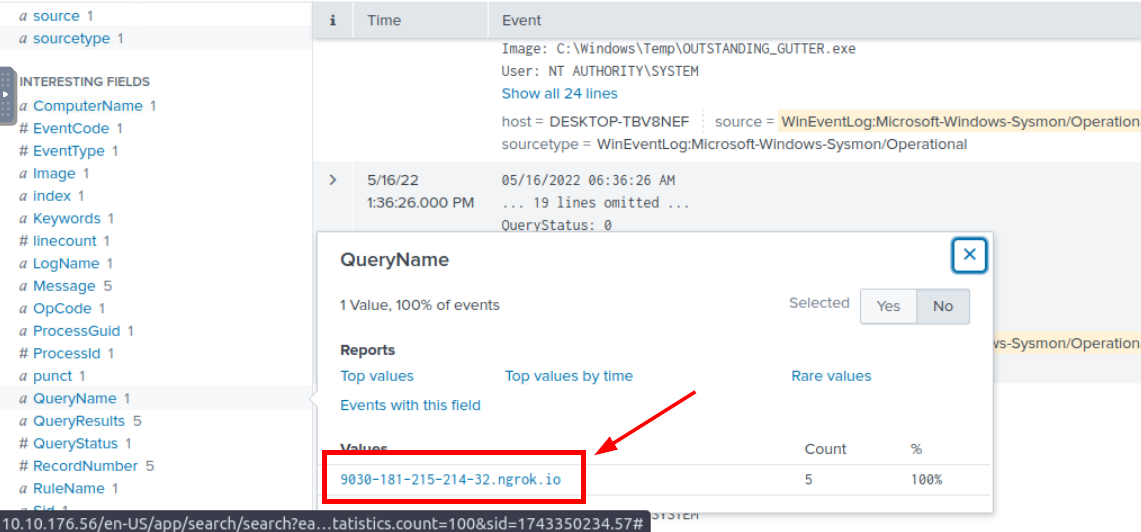The height and width of the screenshot is (532, 1141).
Task: Click the sourcetype WinEventLog value
Action: point(782,144)
